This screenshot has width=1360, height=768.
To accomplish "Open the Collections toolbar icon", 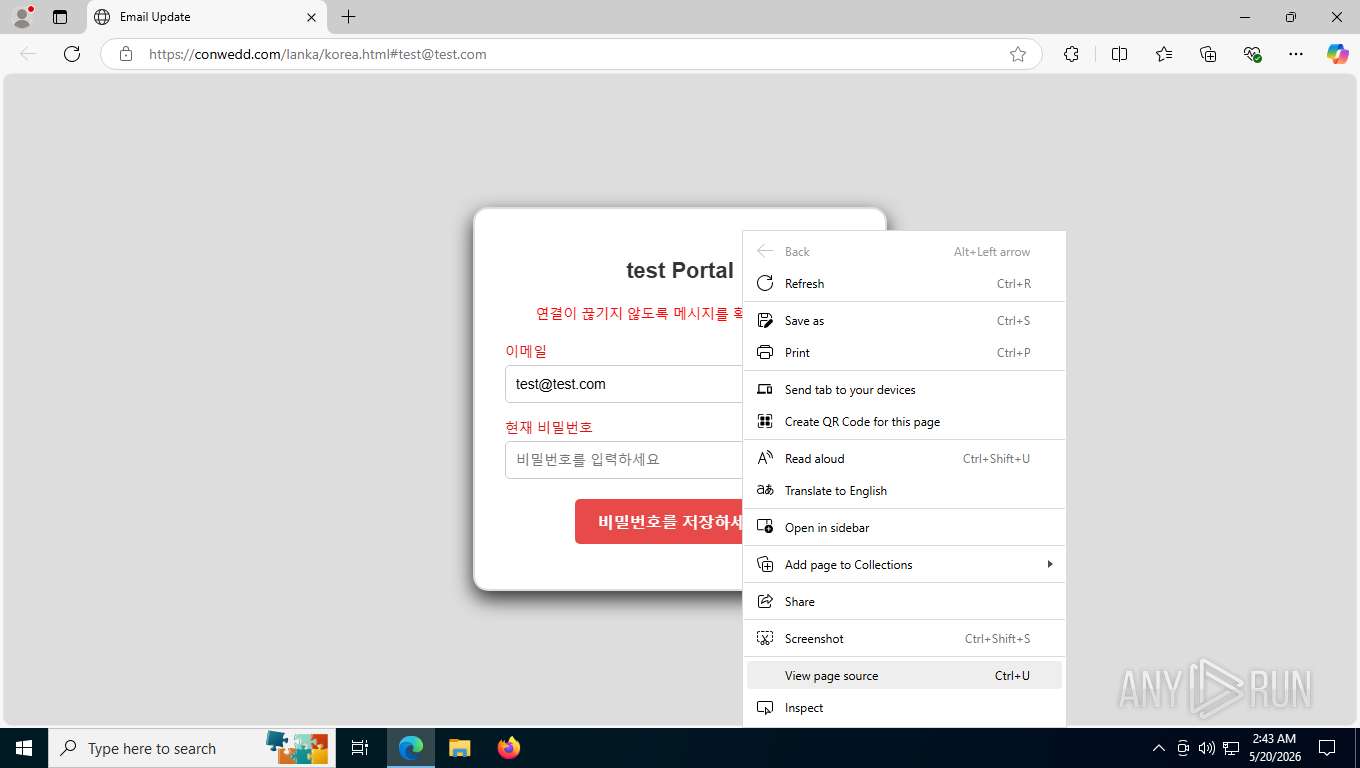I will pos(1208,54).
